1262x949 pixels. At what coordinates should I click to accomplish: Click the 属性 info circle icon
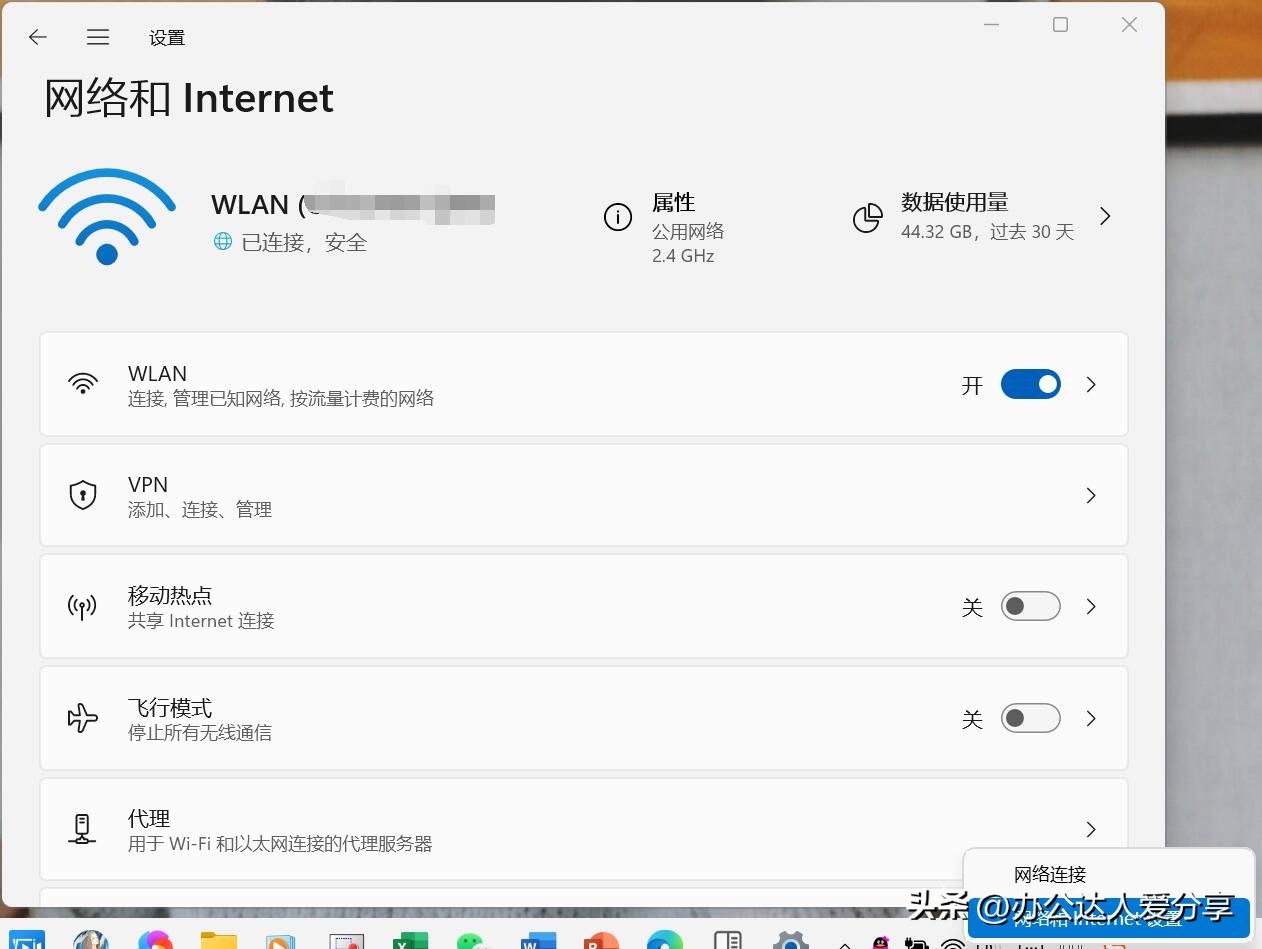click(617, 216)
